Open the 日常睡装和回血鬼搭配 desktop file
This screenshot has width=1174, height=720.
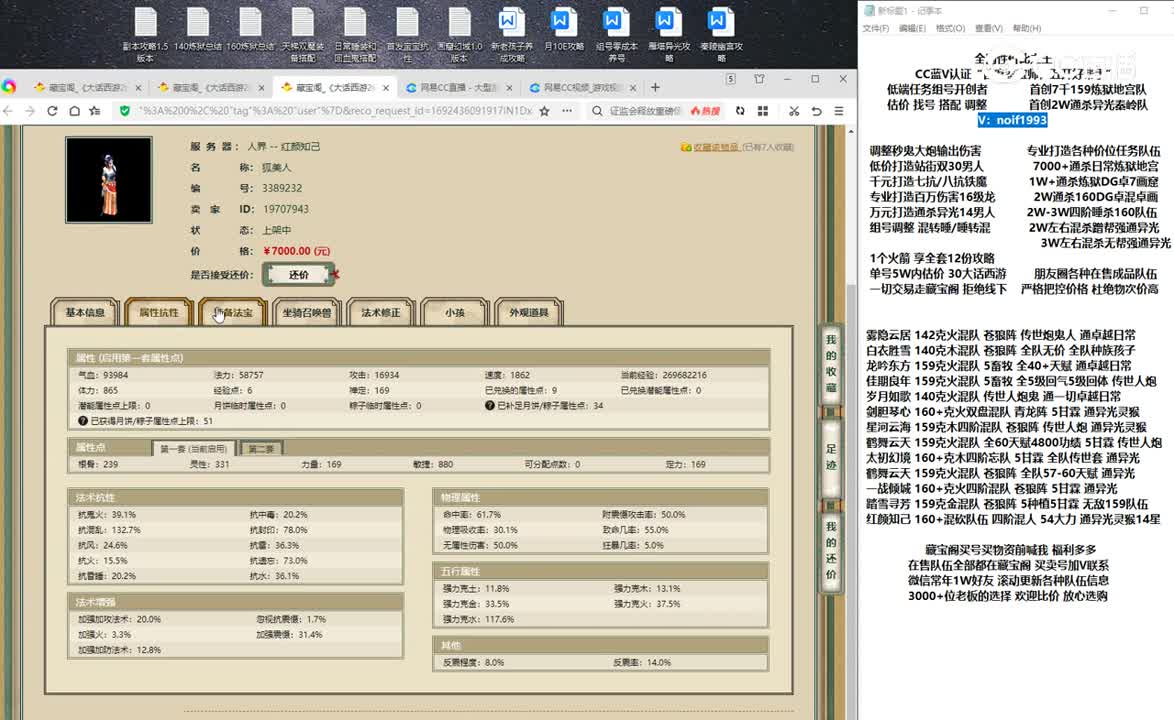[x=355, y=34]
